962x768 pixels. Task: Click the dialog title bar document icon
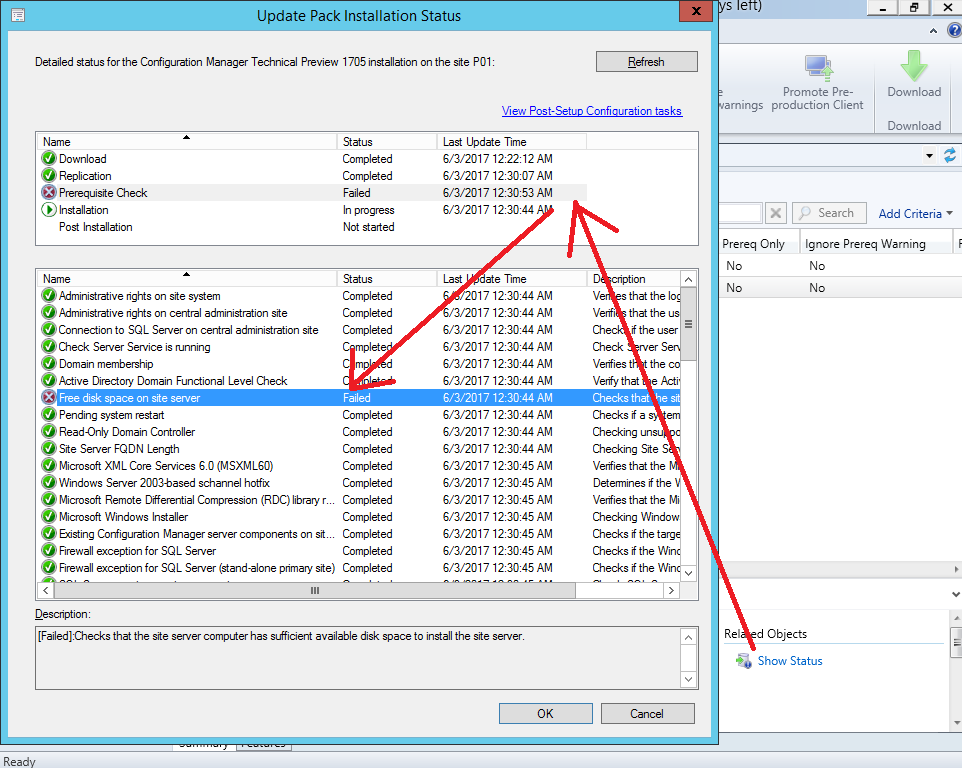point(18,15)
